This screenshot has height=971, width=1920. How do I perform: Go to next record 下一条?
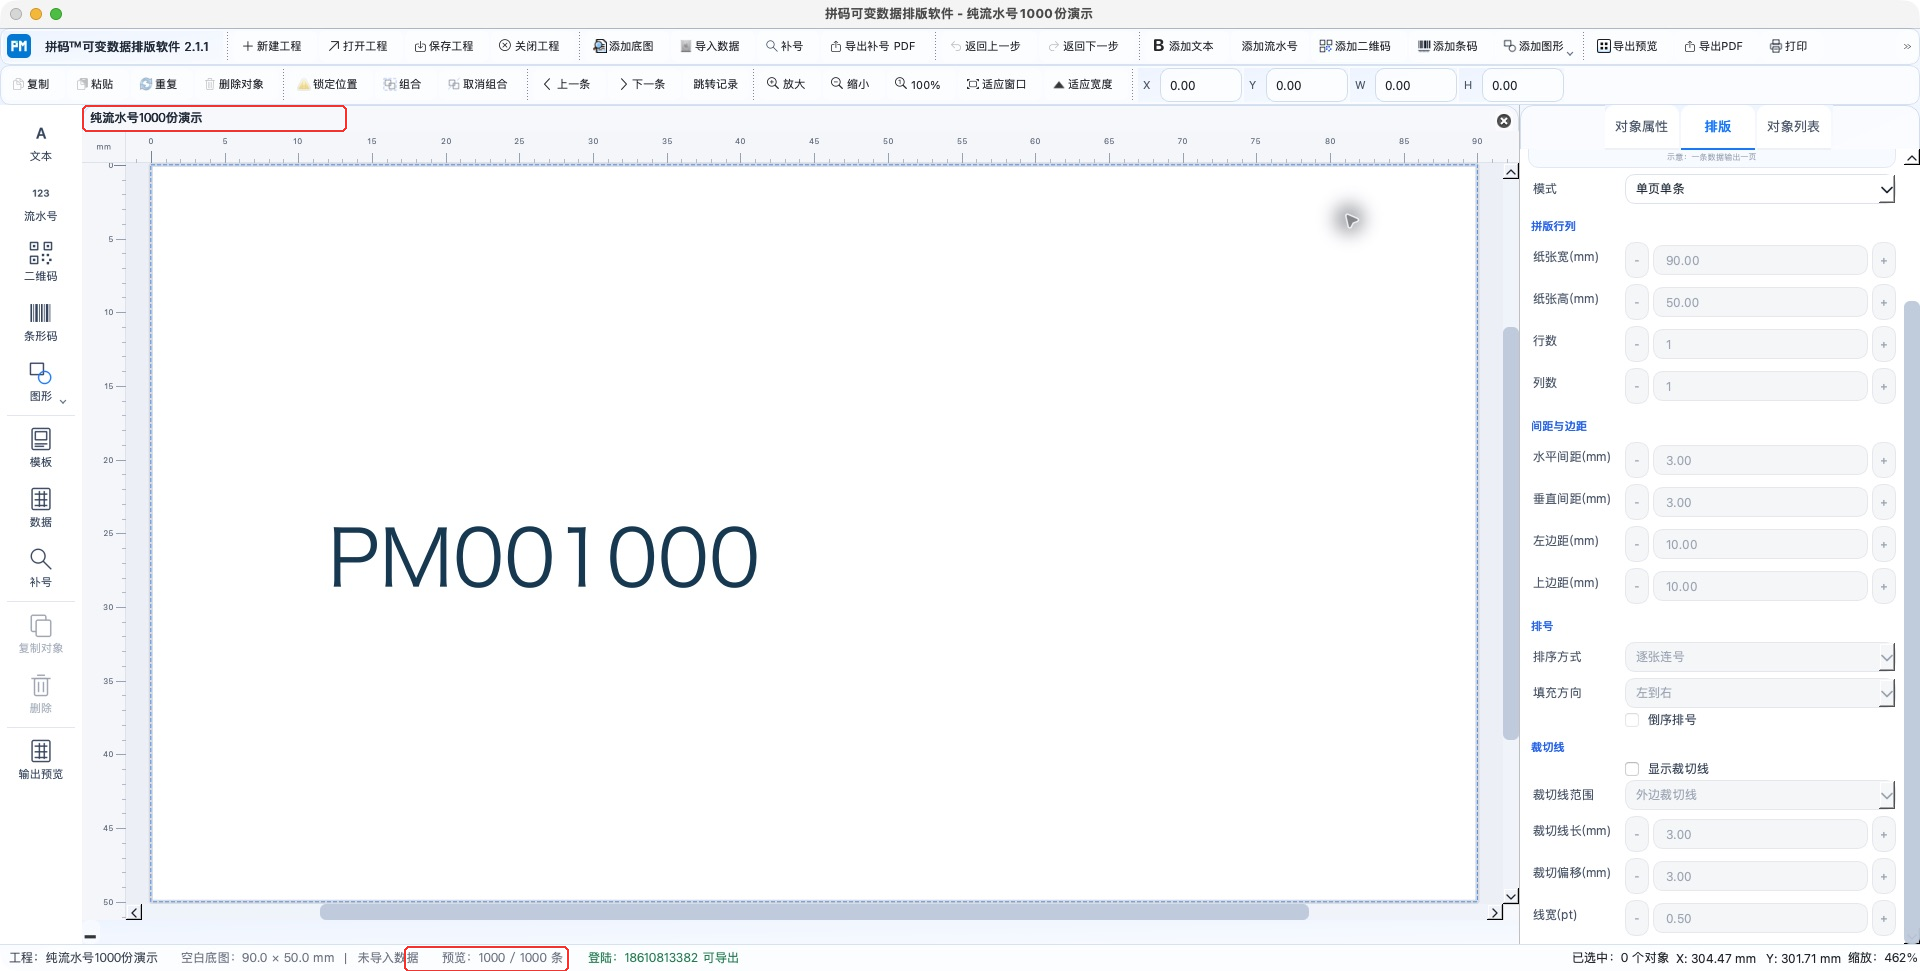pos(642,84)
